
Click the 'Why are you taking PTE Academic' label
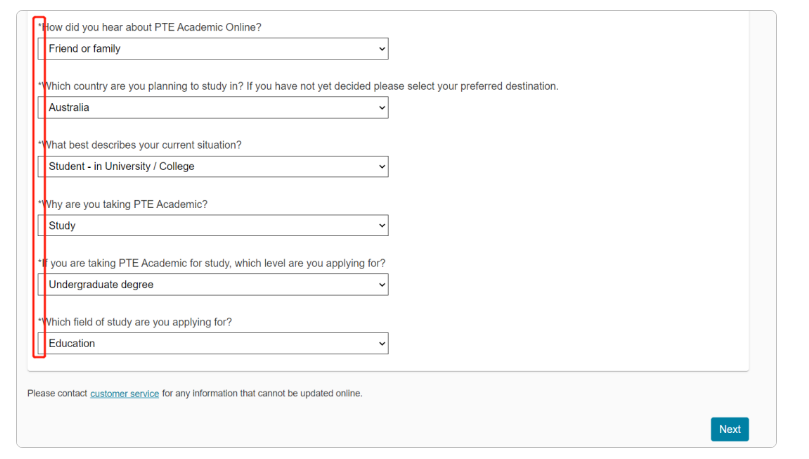click(x=123, y=204)
